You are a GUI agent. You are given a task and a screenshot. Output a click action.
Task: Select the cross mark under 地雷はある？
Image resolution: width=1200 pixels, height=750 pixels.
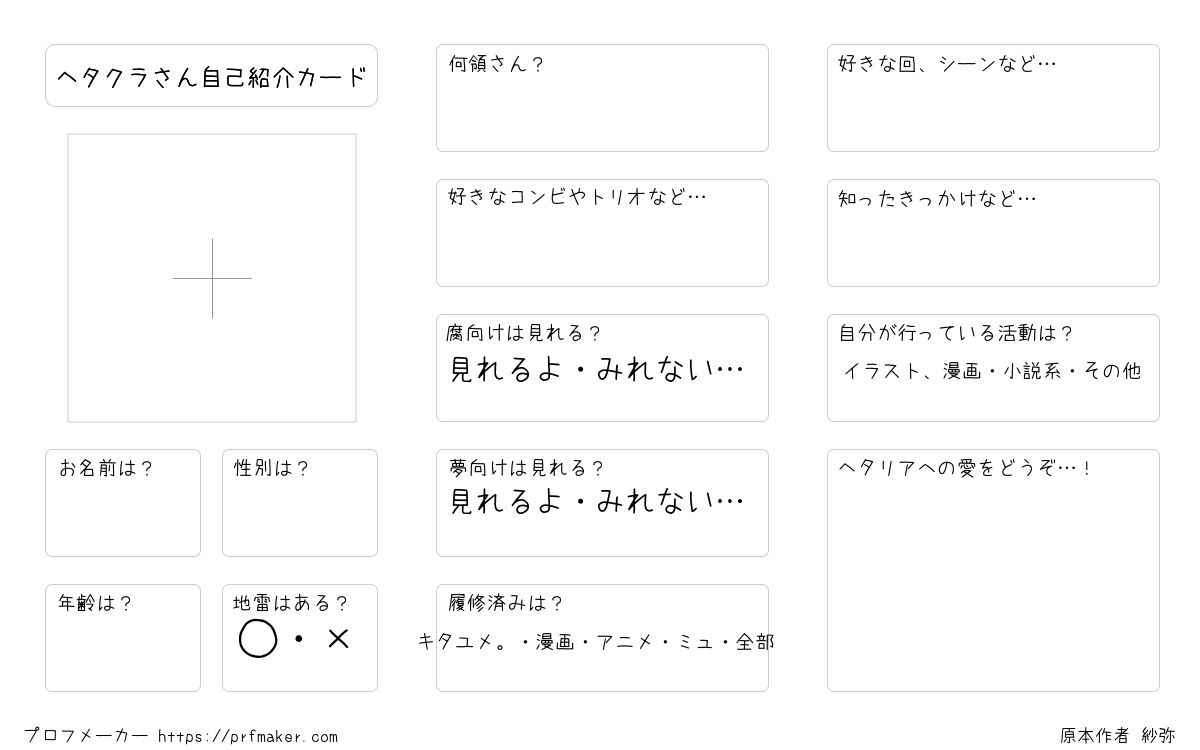[338, 638]
